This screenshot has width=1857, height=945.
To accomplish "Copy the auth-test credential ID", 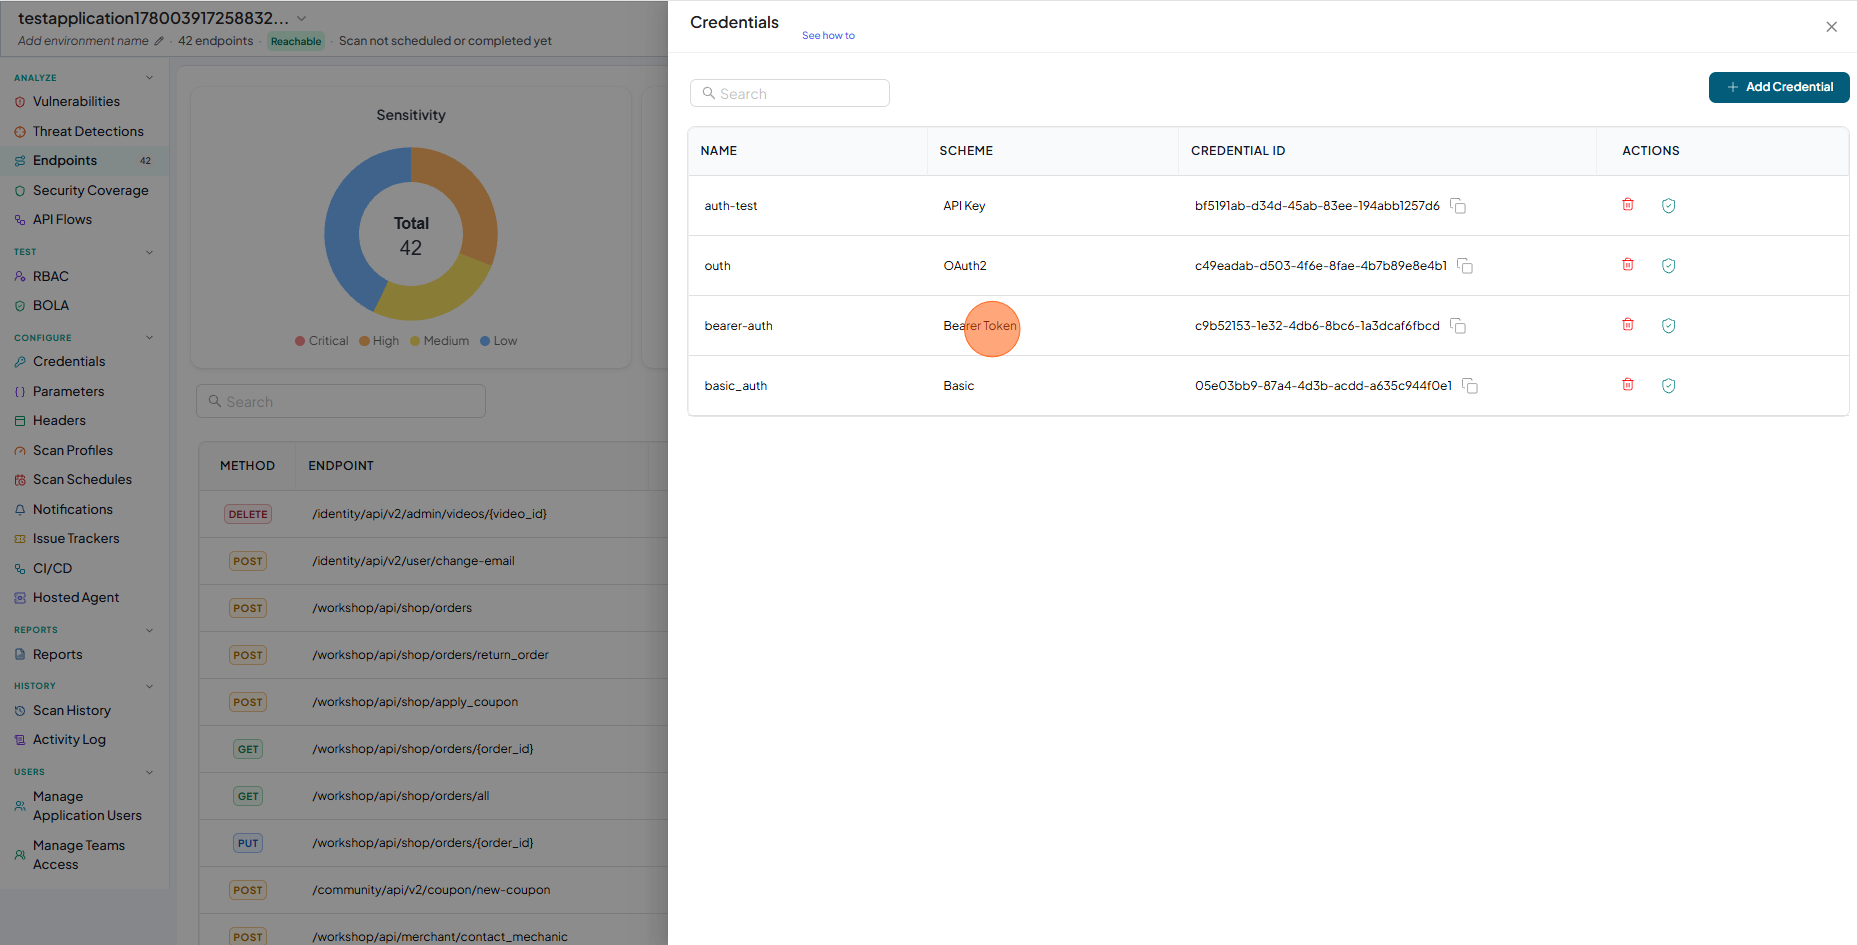I will (1458, 206).
